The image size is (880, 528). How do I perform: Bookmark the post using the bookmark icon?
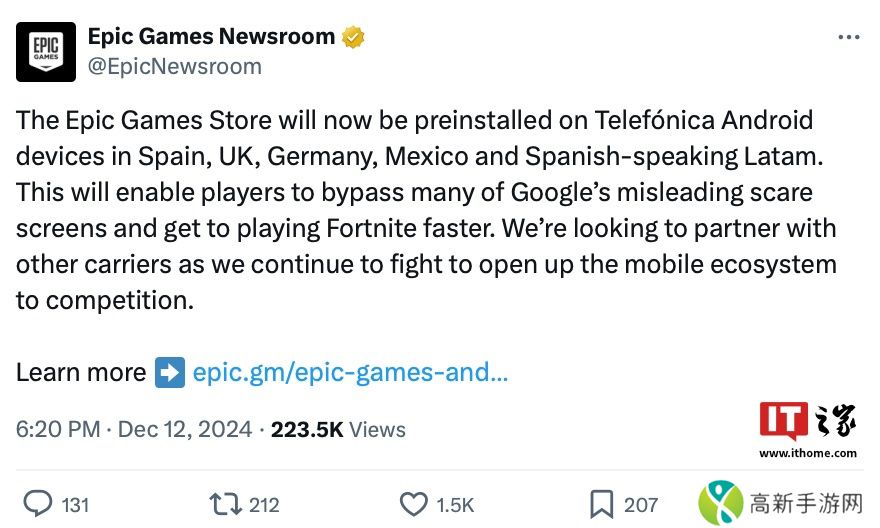pyautogui.click(x=601, y=504)
